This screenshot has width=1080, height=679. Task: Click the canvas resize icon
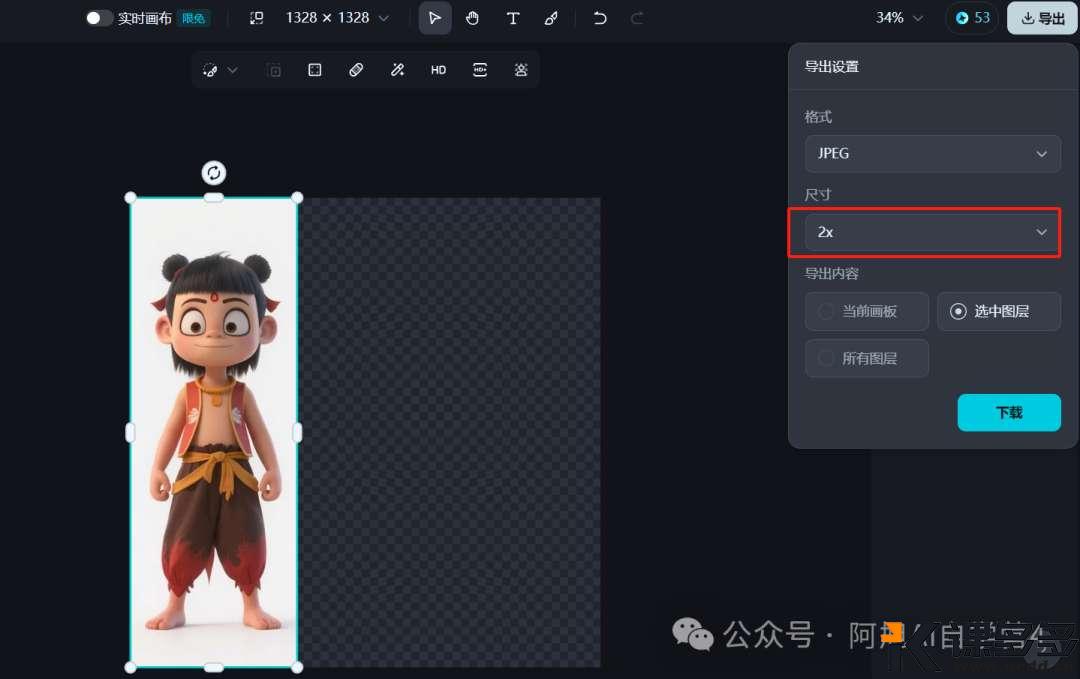click(256, 18)
